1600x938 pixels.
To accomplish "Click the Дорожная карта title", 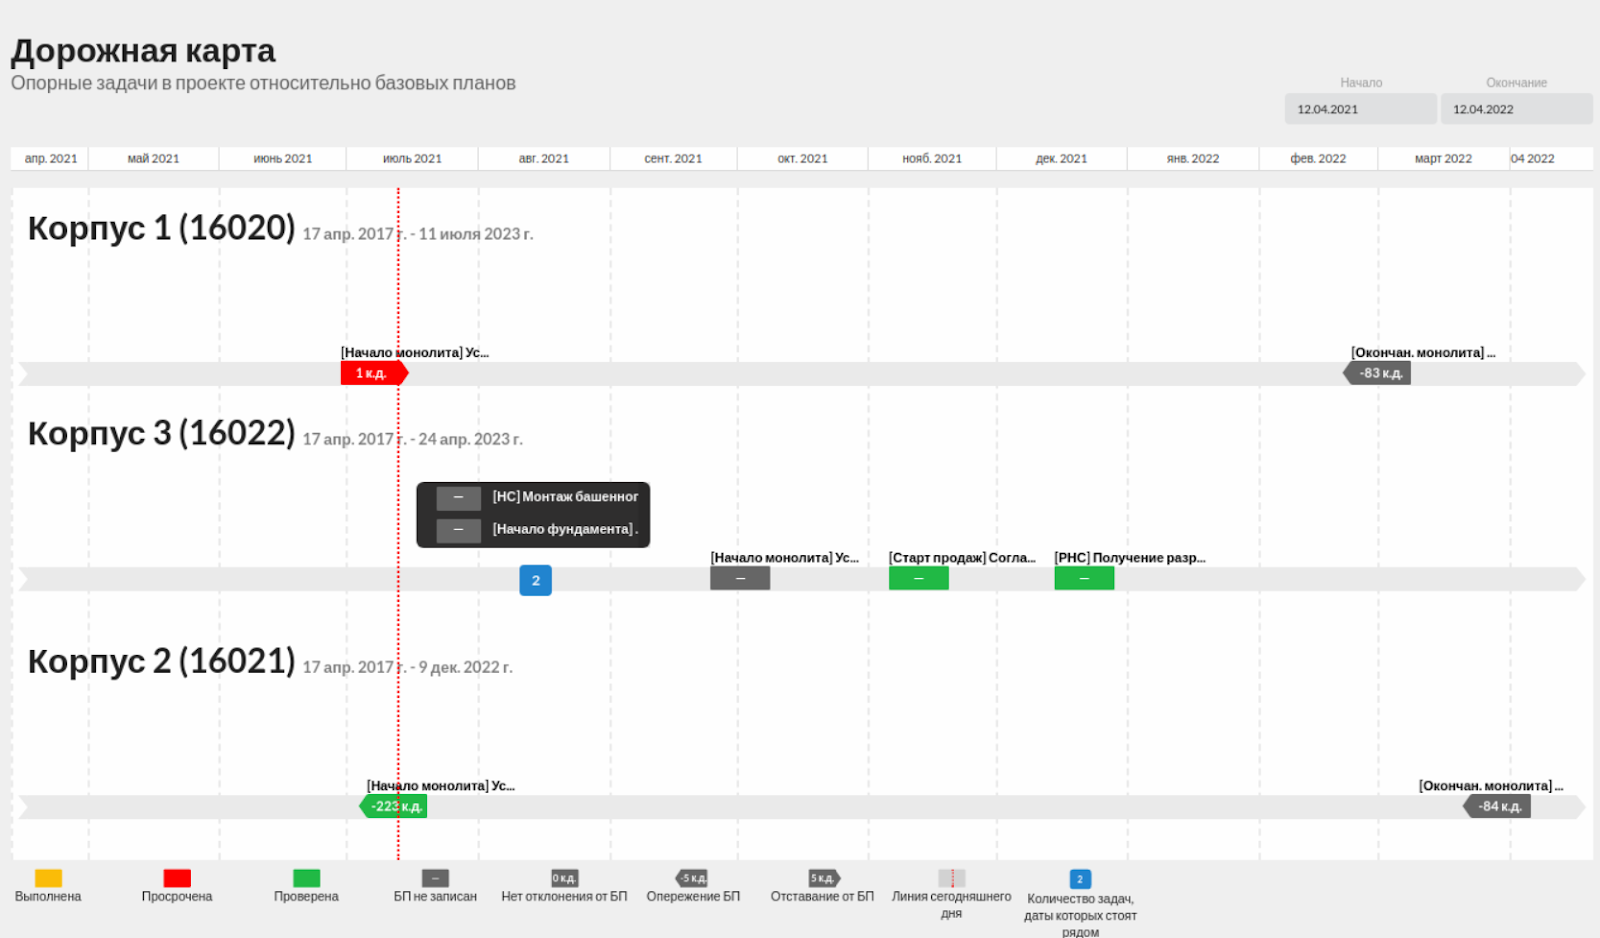I will point(143,51).
